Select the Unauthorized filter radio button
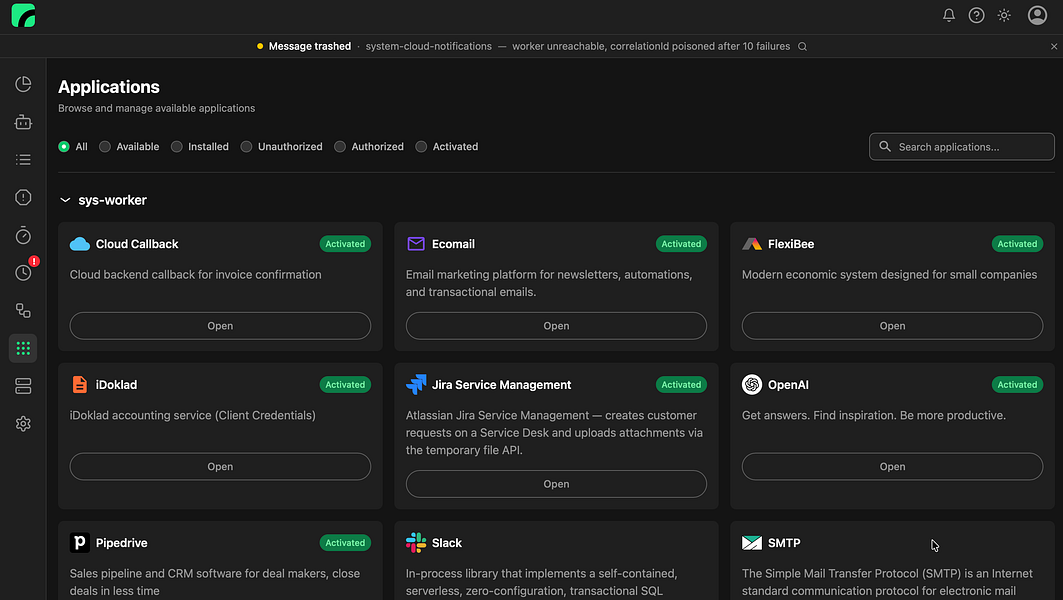 tap(246, 146)
